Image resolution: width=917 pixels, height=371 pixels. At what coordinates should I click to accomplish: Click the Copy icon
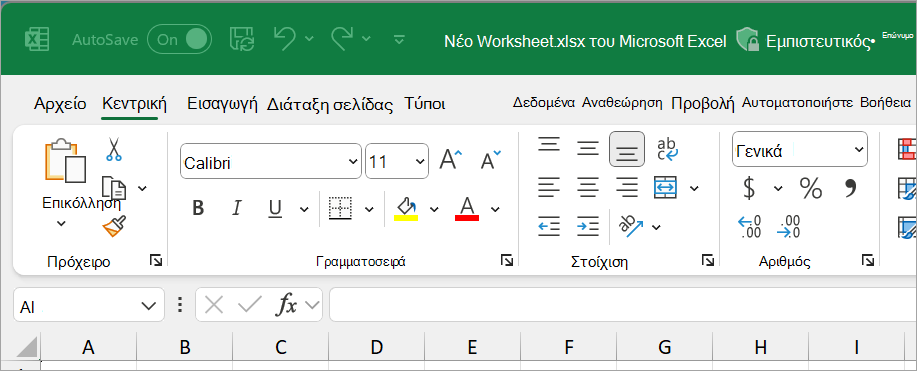click(114, 188)
